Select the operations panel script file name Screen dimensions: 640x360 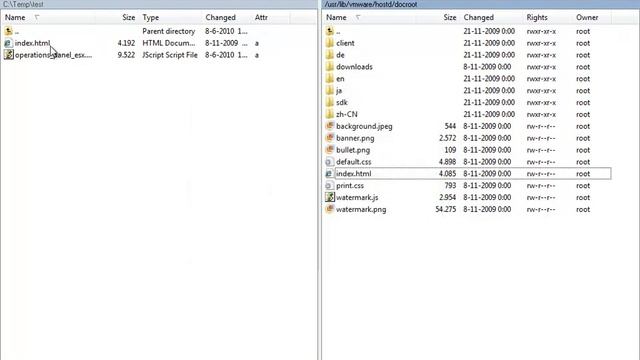tap(53, 55)
